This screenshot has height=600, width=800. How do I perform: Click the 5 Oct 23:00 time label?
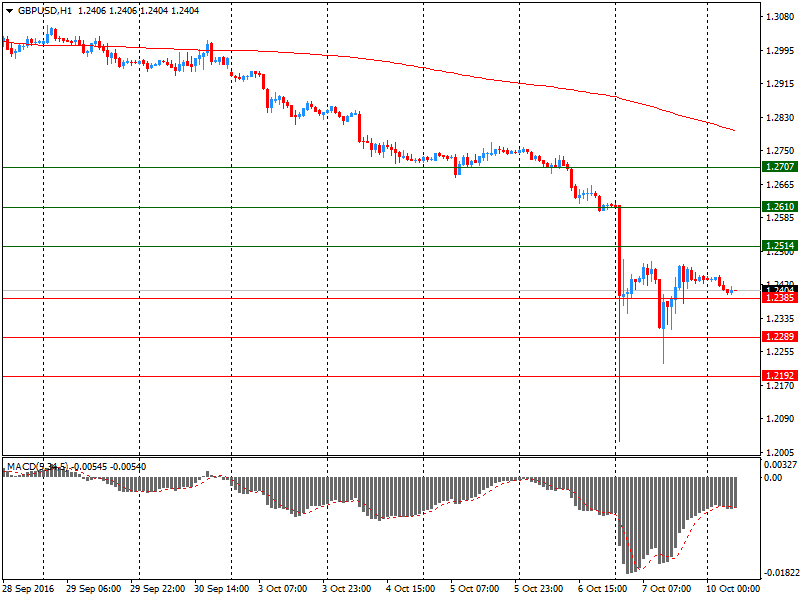point(538,588)
